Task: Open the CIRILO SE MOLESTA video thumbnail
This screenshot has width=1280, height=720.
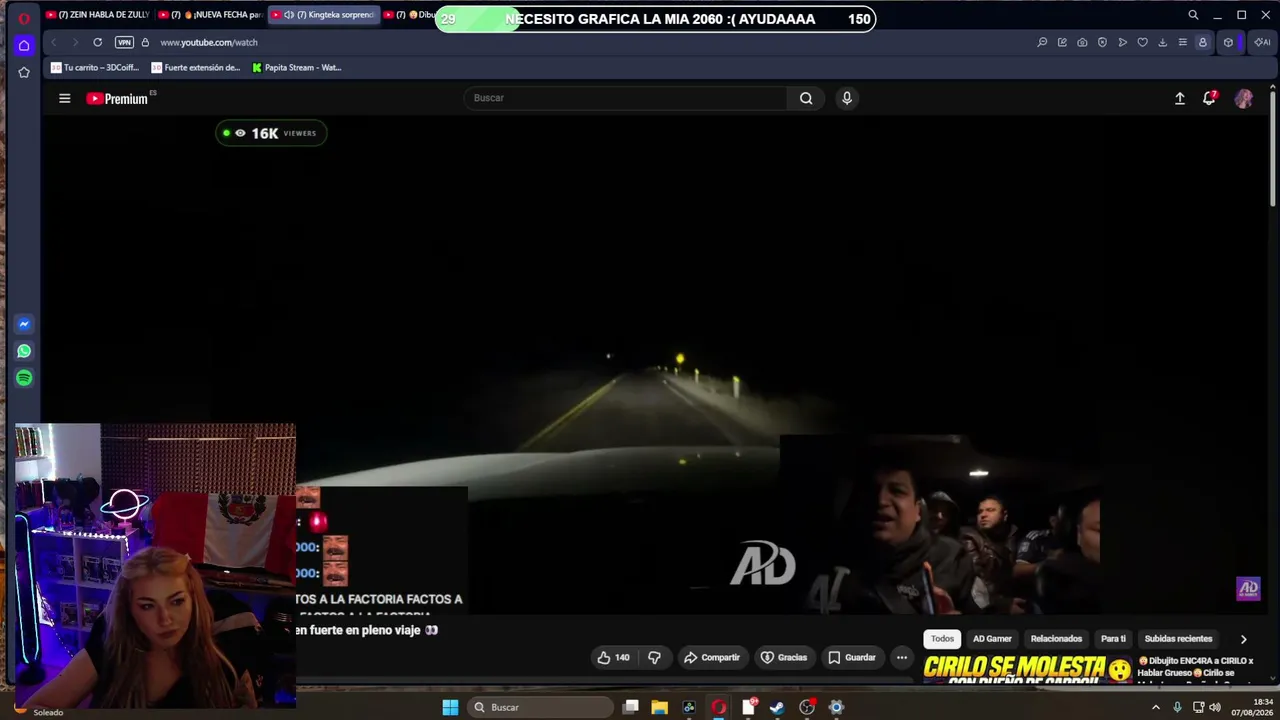Action: pos(1027,670)
